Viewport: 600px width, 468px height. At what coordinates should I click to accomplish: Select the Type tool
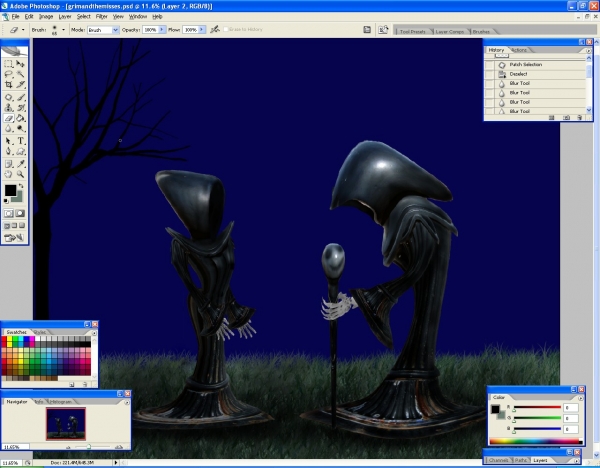(x=20, y=141)
